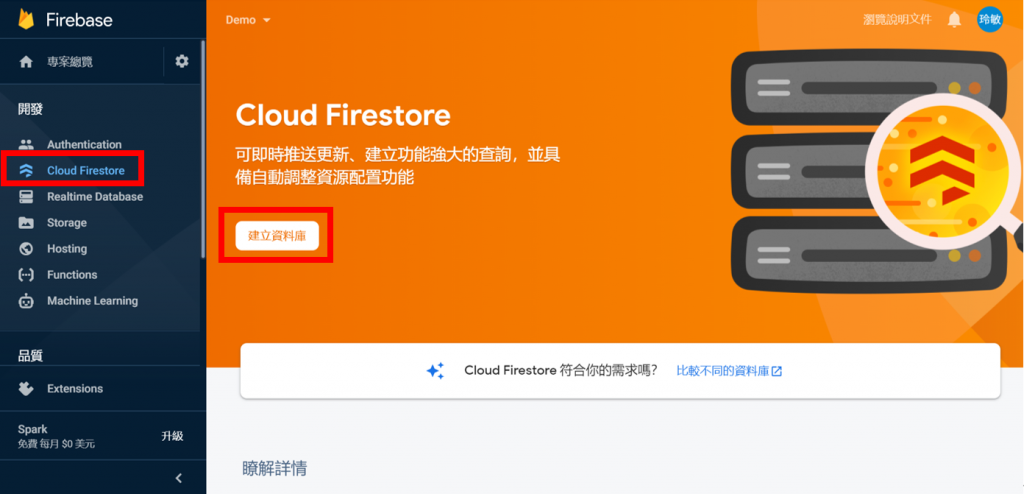Select the Hosting globe icon
This screenshot has width=1024, height=494.
tap(26, 249)
